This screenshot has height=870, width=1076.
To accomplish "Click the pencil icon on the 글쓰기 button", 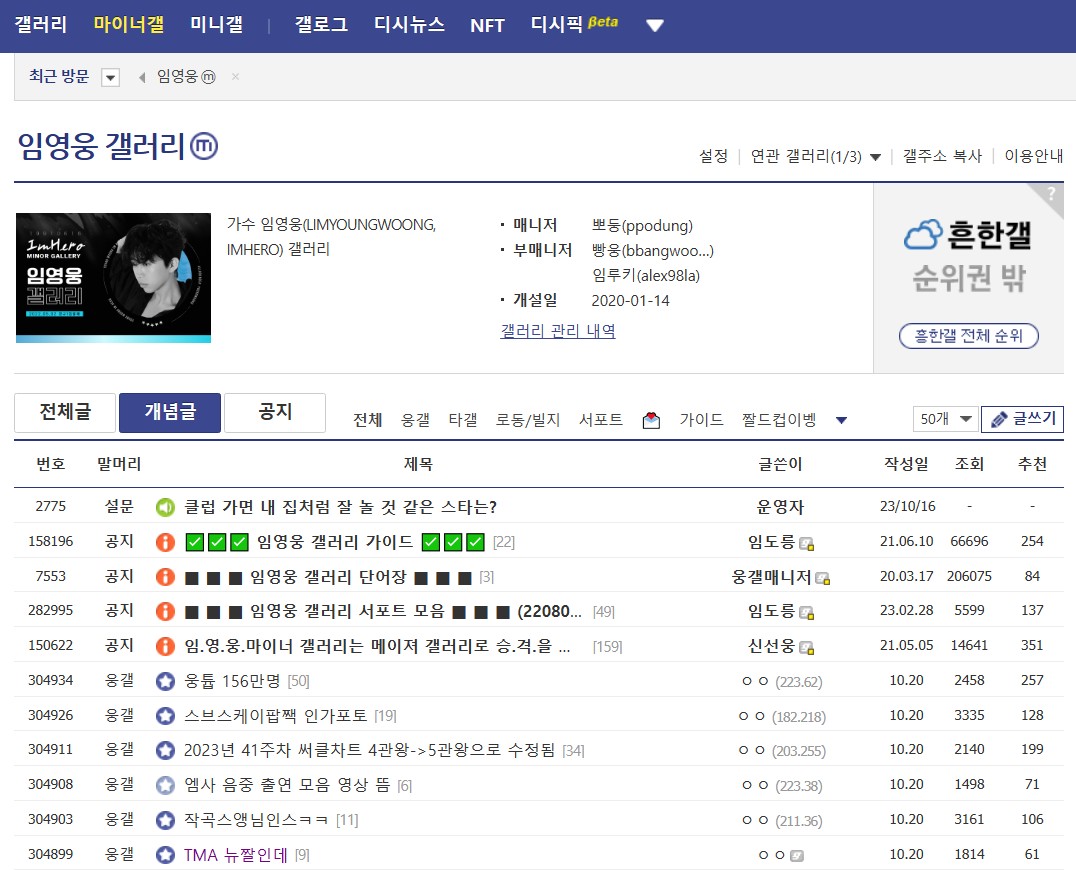I will [x=999, y=419].
